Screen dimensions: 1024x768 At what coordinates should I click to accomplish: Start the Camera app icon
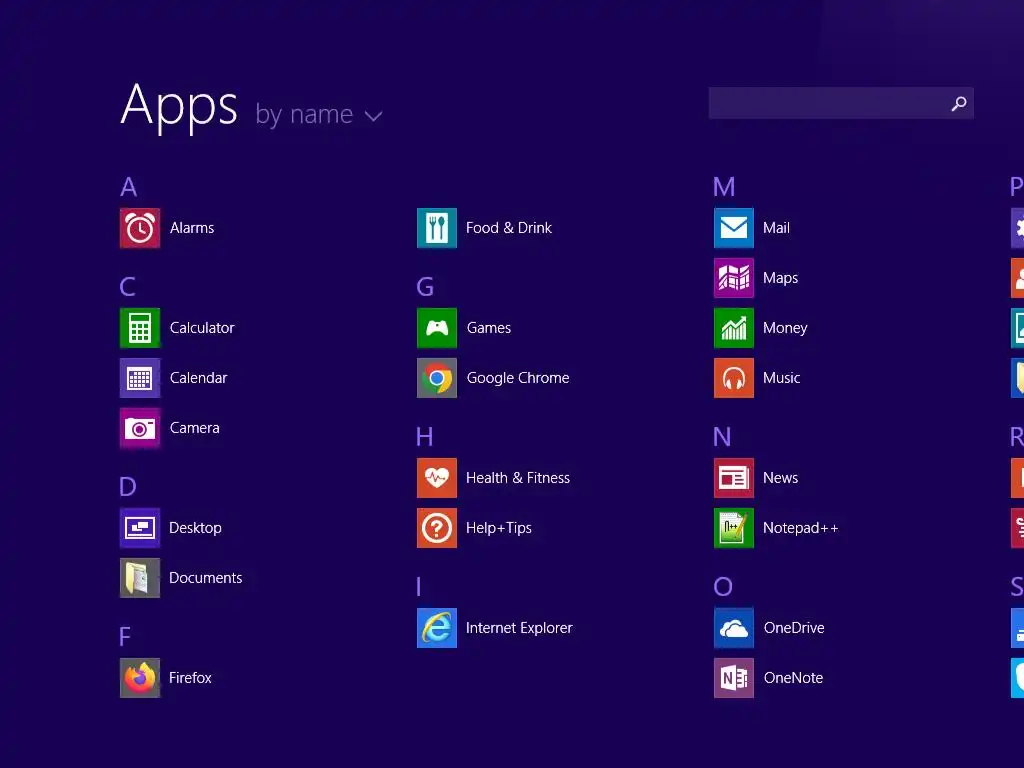click(x=140, y=428)
